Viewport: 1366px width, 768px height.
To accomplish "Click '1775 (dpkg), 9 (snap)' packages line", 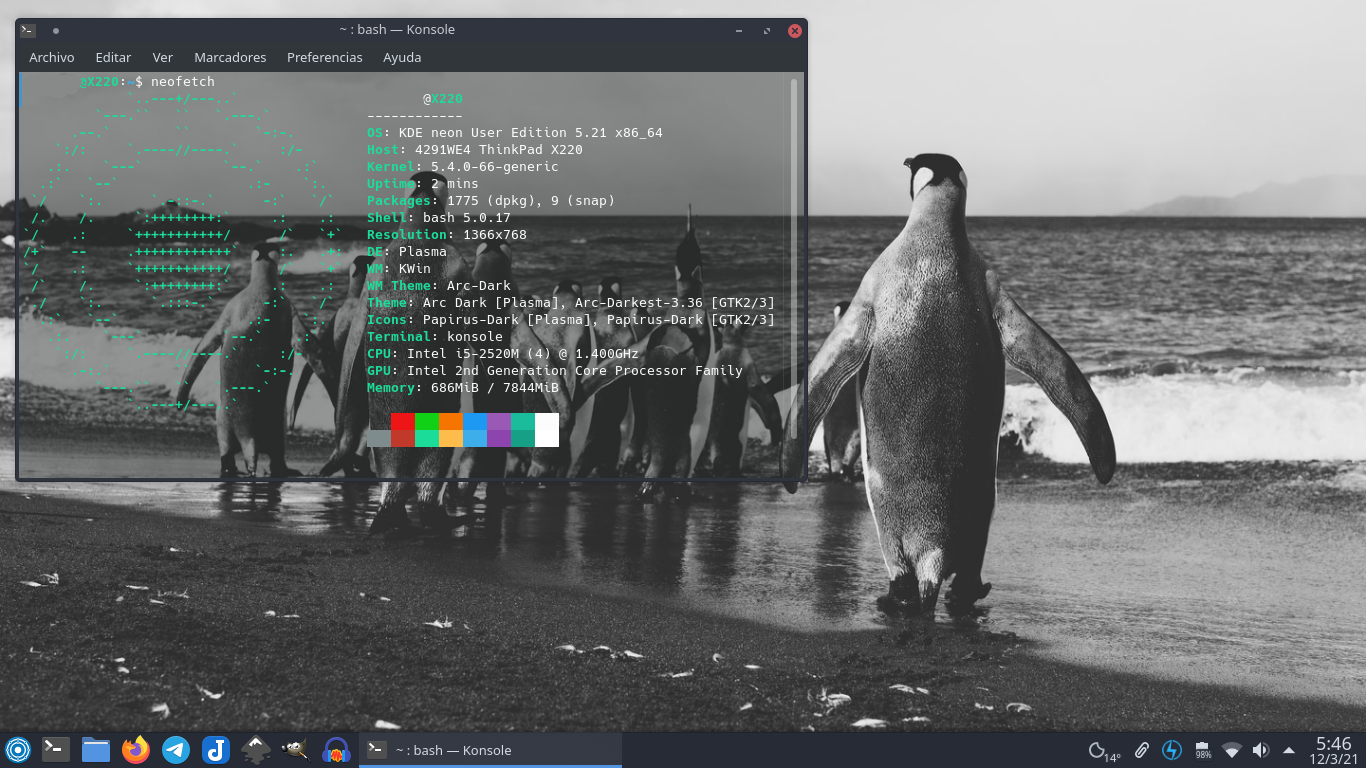I will (x=491, y=201).
